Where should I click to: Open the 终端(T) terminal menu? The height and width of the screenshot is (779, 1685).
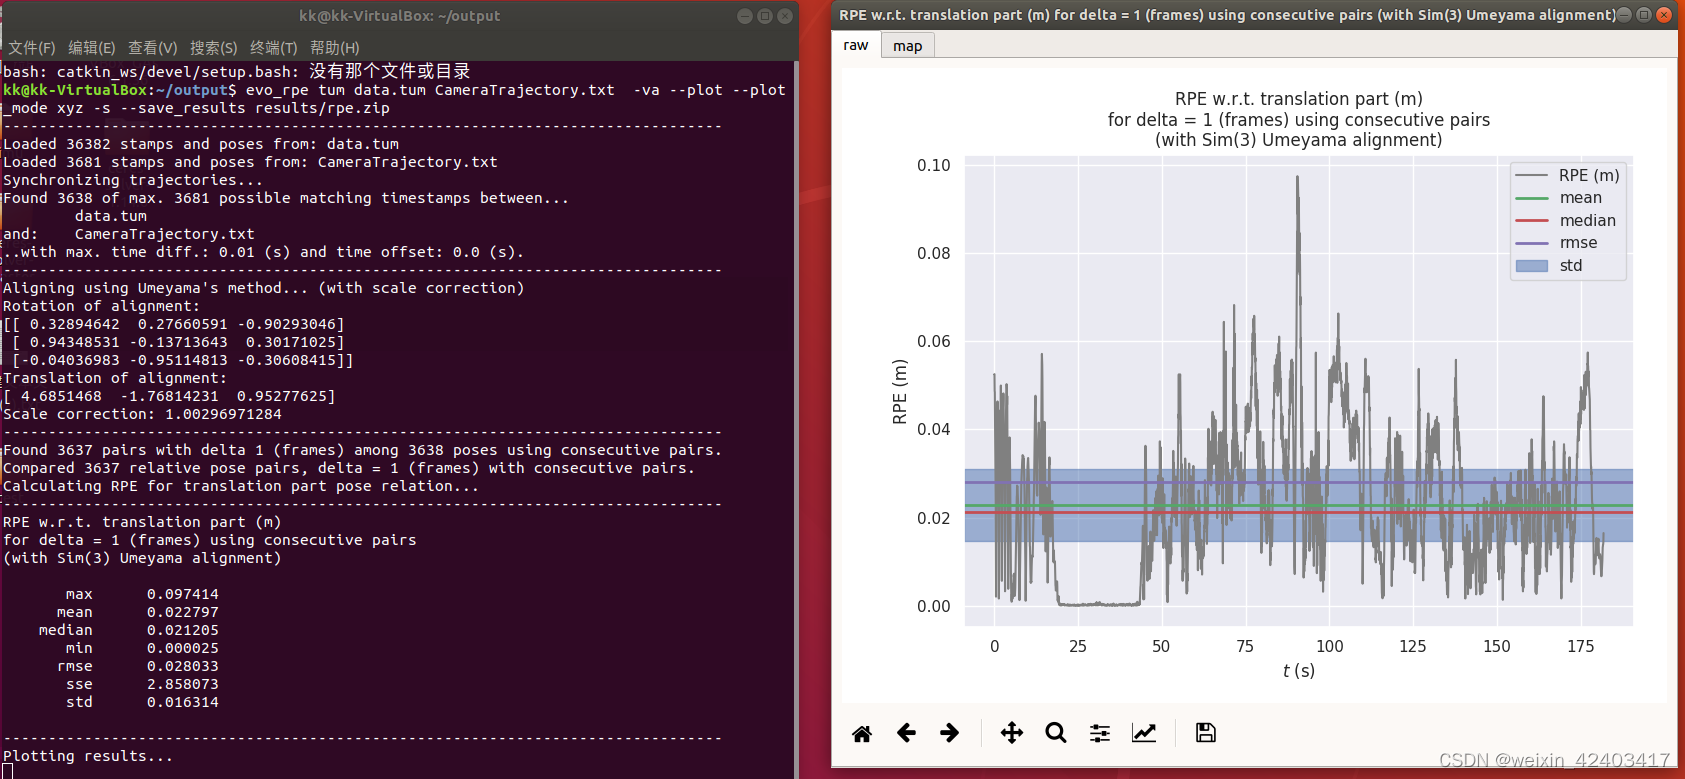[x=274, y=48]
